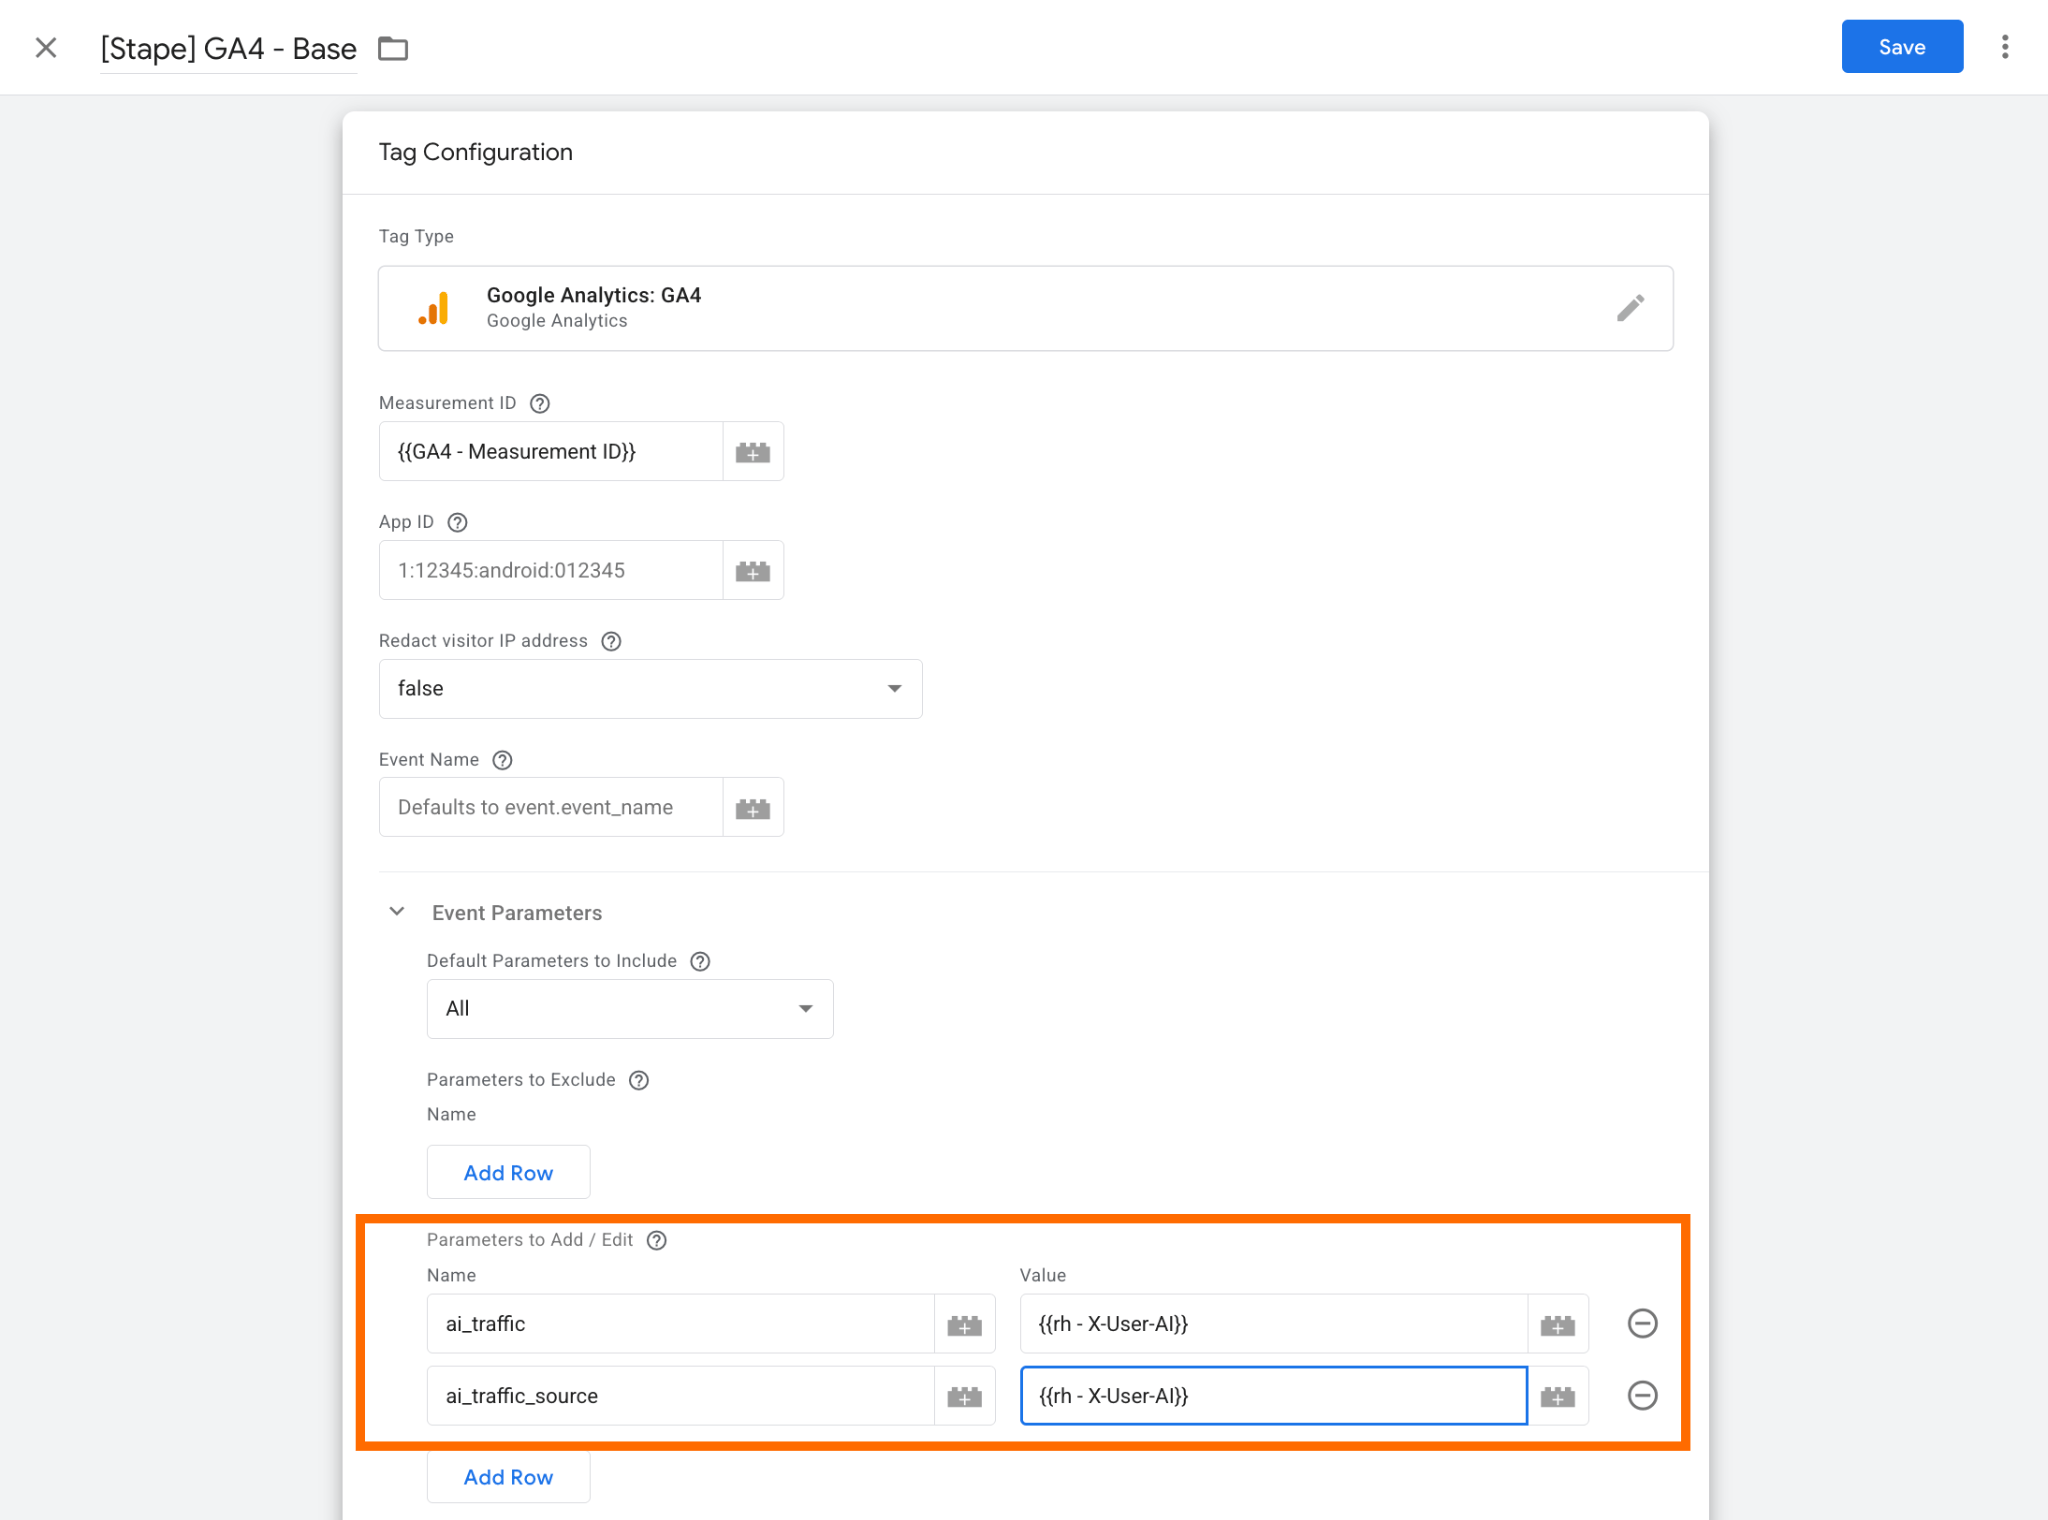Insert variable for ai_traffic value field
2048x1520 pixels.
(1558, 1324)
